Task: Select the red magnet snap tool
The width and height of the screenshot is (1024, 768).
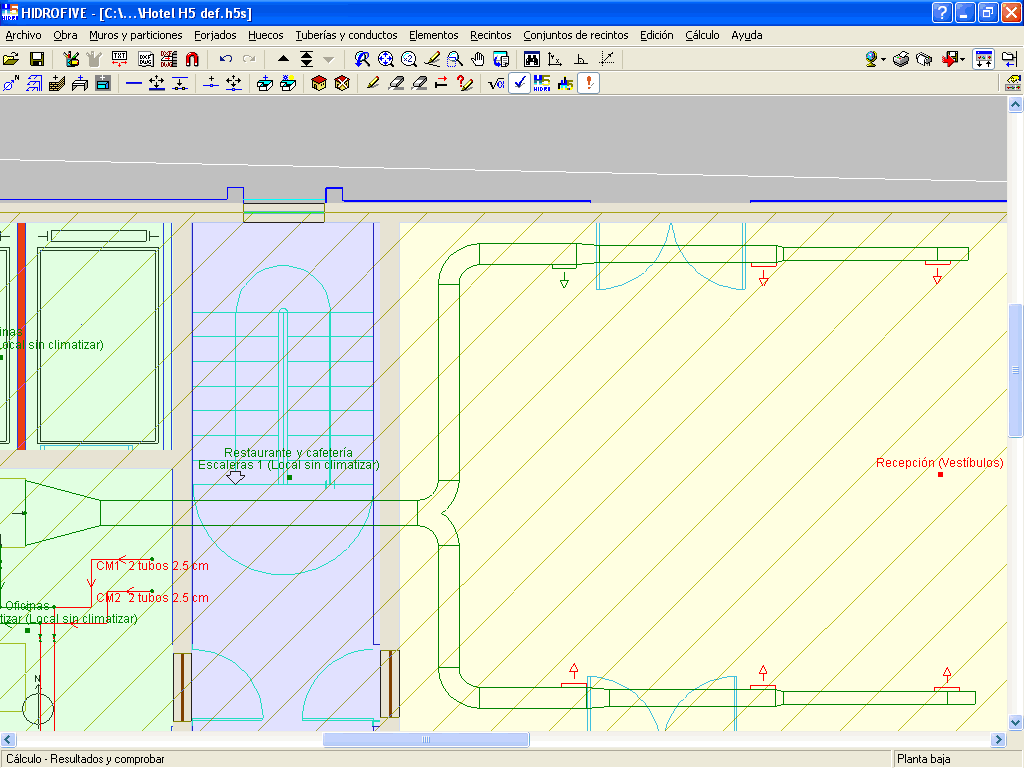Action: pyautogui.click(x=192, y=59)
